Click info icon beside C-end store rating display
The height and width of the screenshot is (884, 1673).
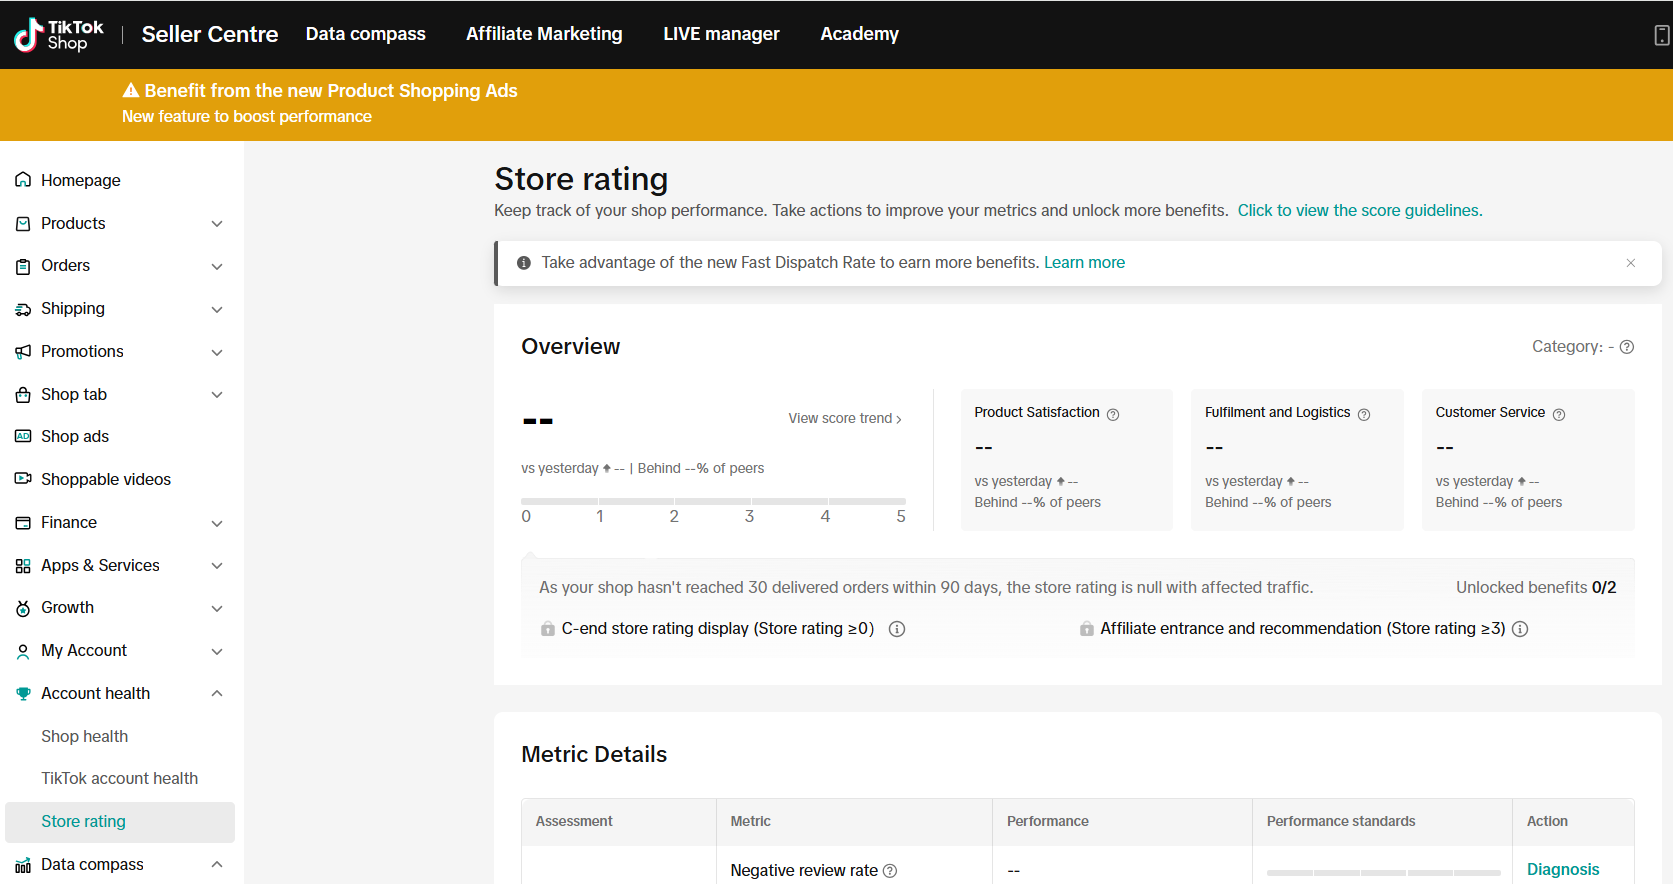(897, 629)
